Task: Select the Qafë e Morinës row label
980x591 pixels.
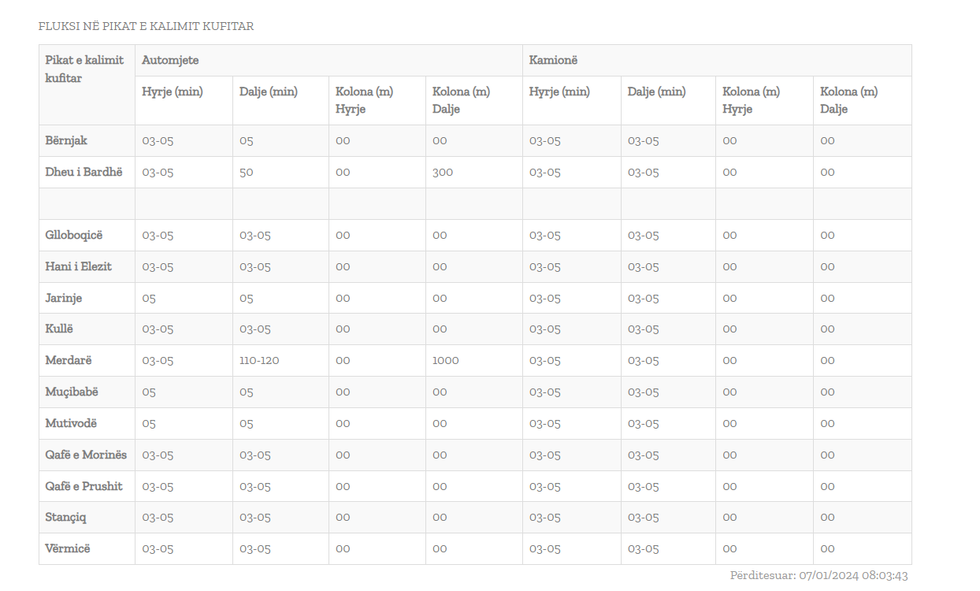Action: (x=86, y=455)
